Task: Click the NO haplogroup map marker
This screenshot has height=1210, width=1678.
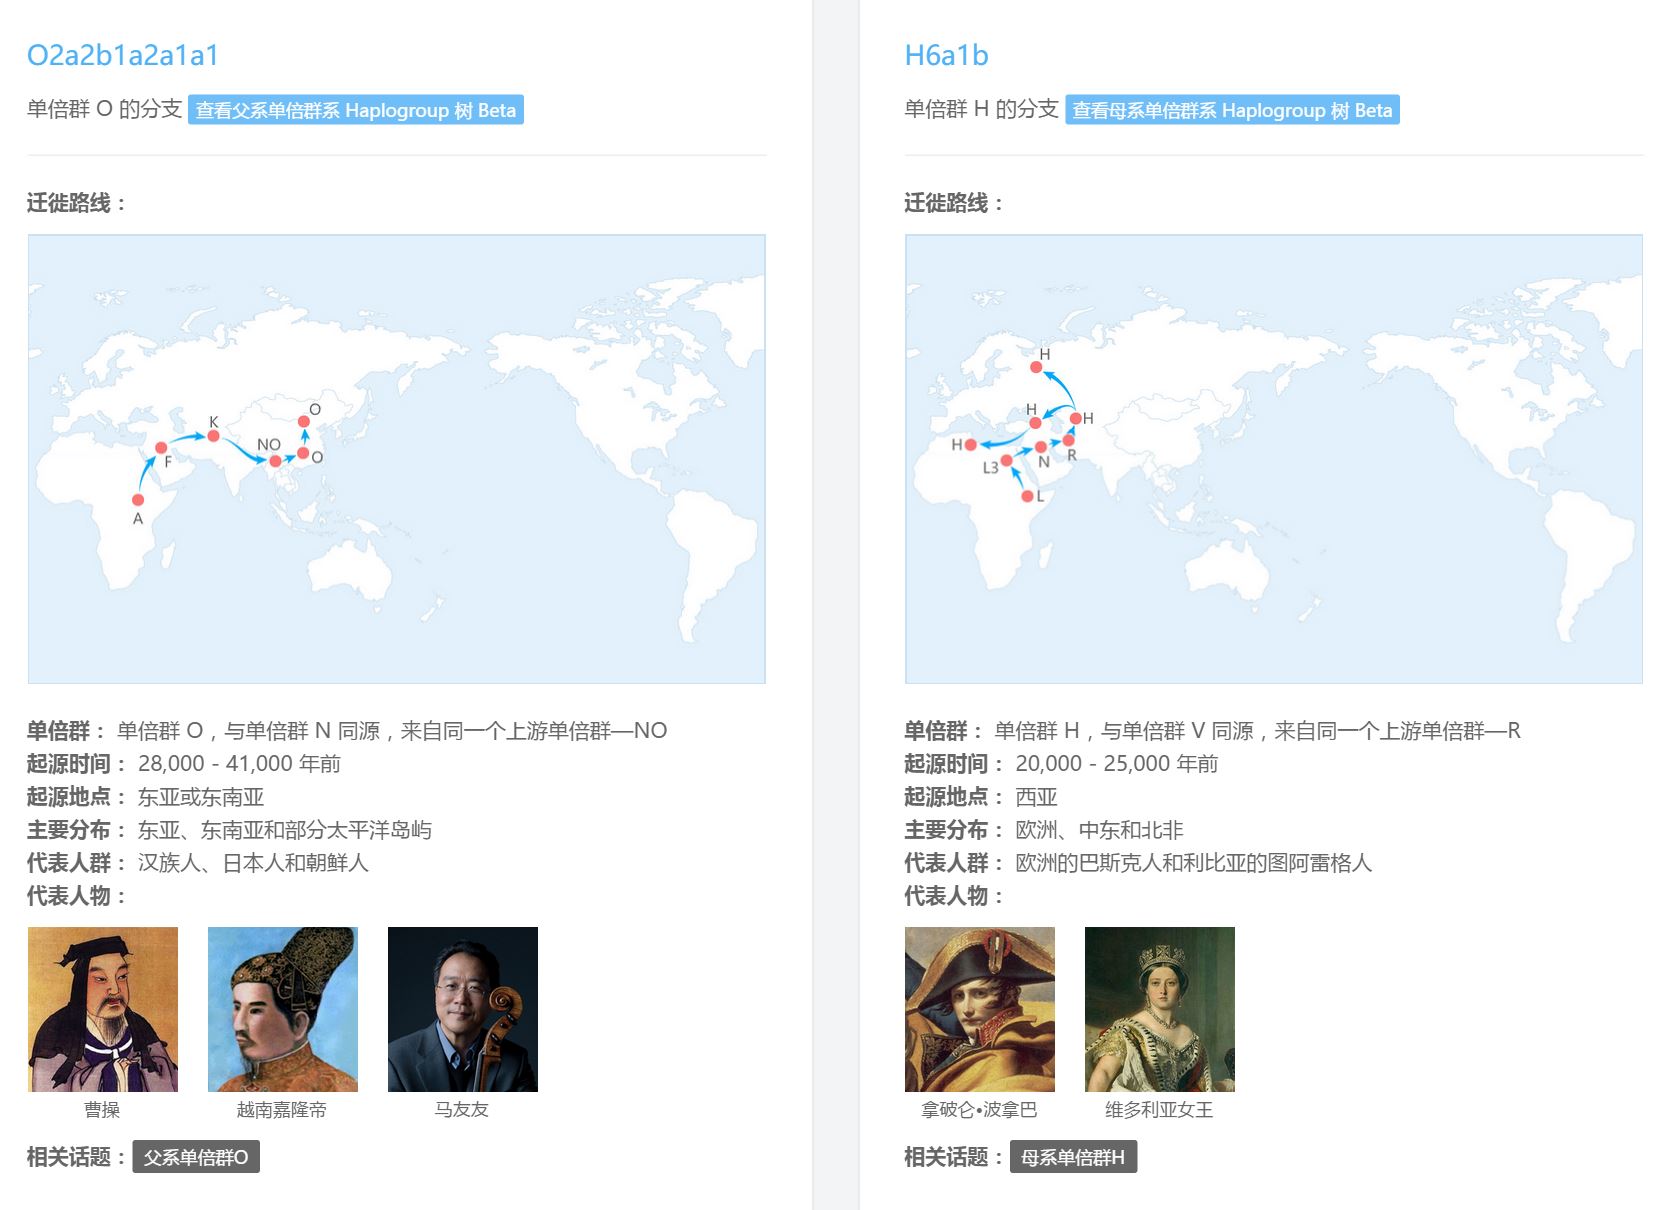Action: point(275,461)
